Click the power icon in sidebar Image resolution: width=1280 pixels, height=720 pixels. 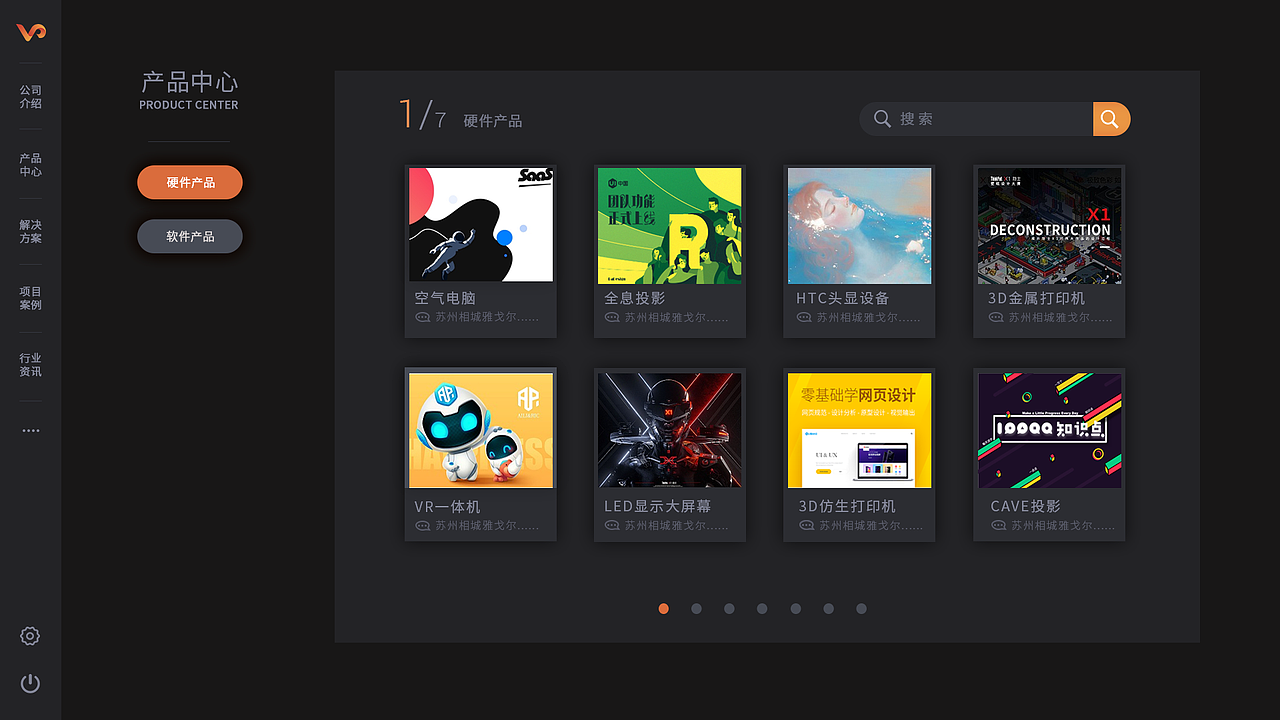30,683
